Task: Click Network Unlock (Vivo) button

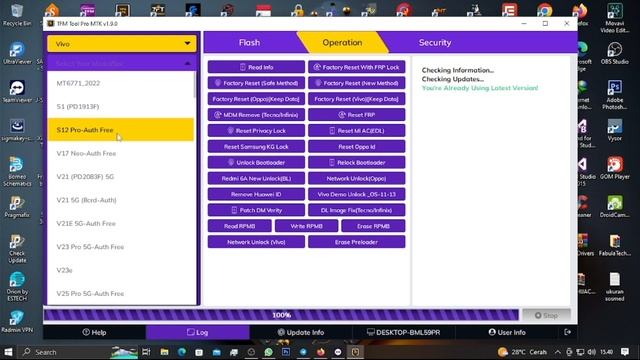Action: coord(256,242)
